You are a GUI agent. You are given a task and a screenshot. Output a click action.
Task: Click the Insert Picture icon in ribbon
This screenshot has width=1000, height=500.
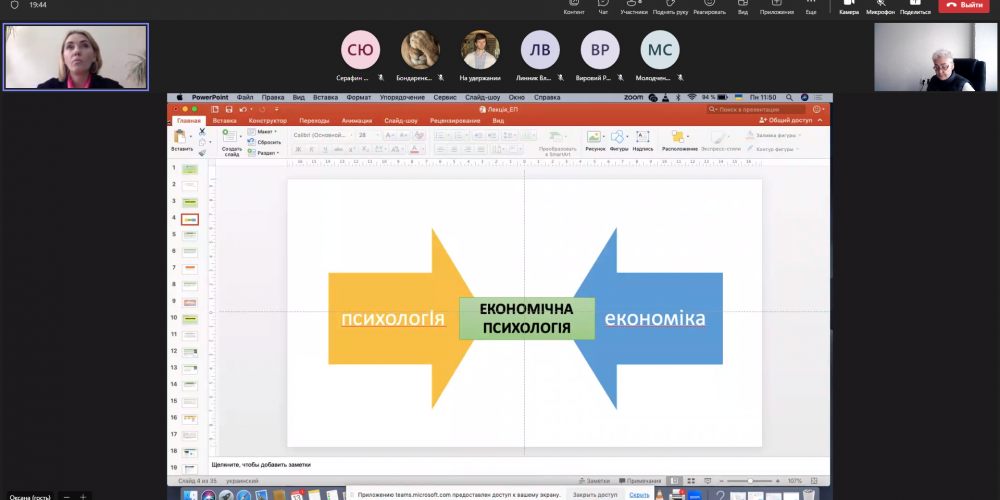[595, 137]
